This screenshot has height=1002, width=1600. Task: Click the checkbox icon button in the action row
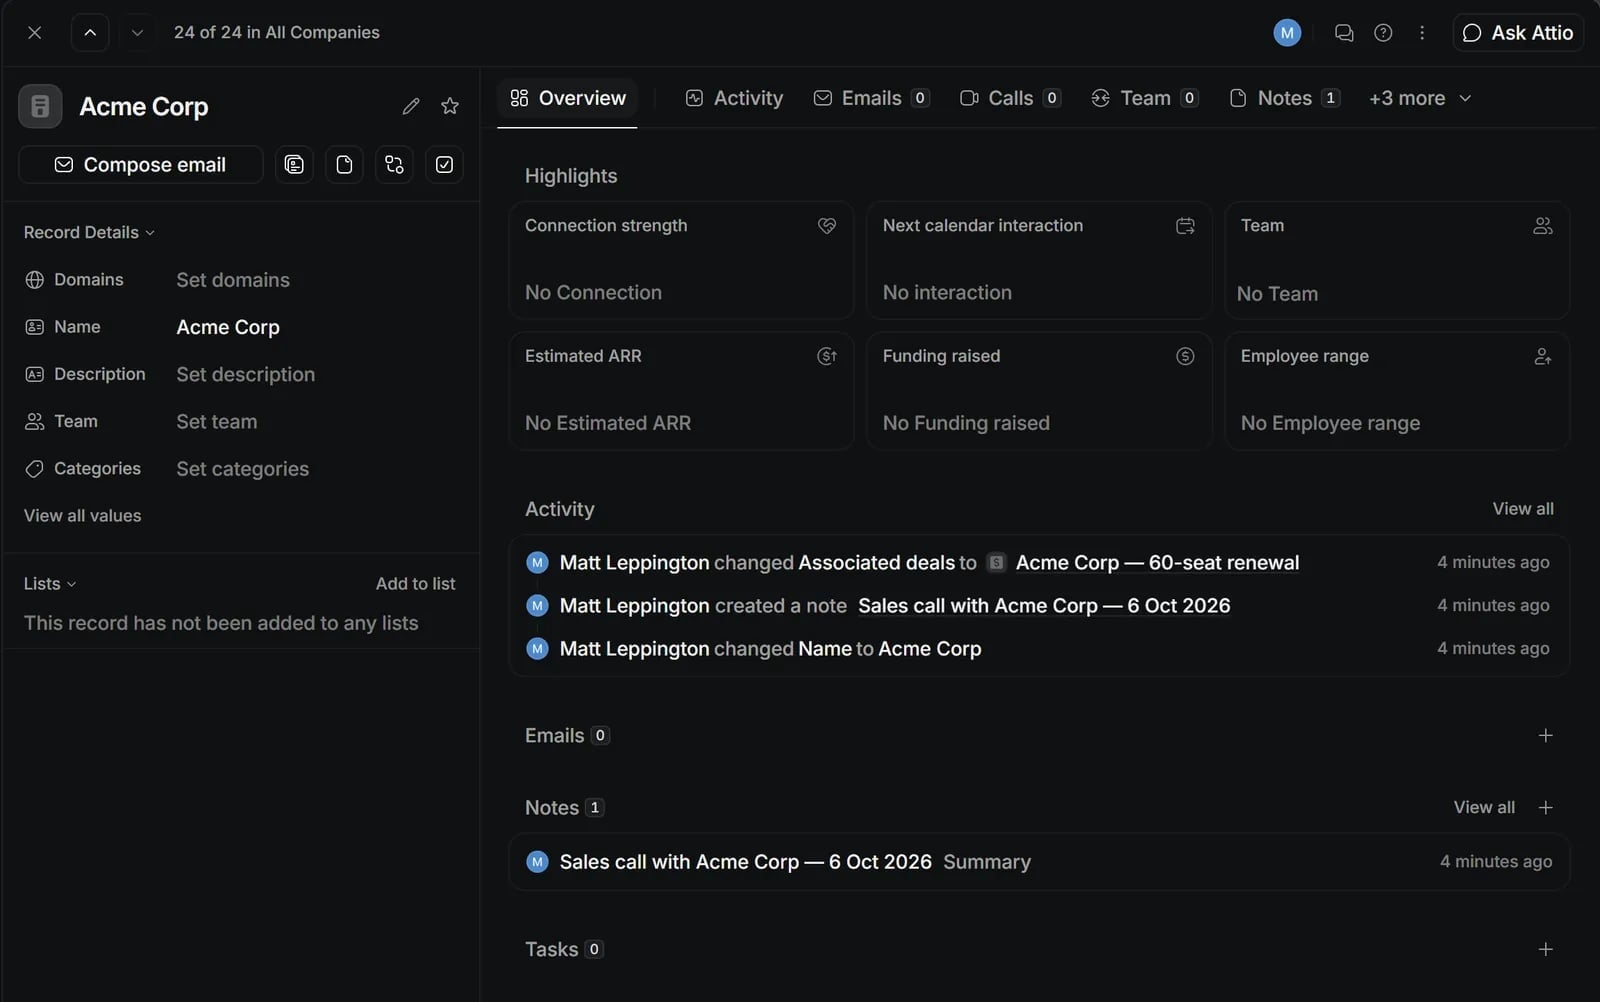pos(444,165)
